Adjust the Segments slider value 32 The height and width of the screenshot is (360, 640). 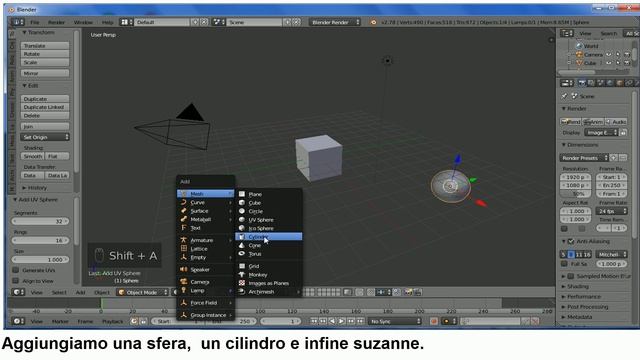40,221
